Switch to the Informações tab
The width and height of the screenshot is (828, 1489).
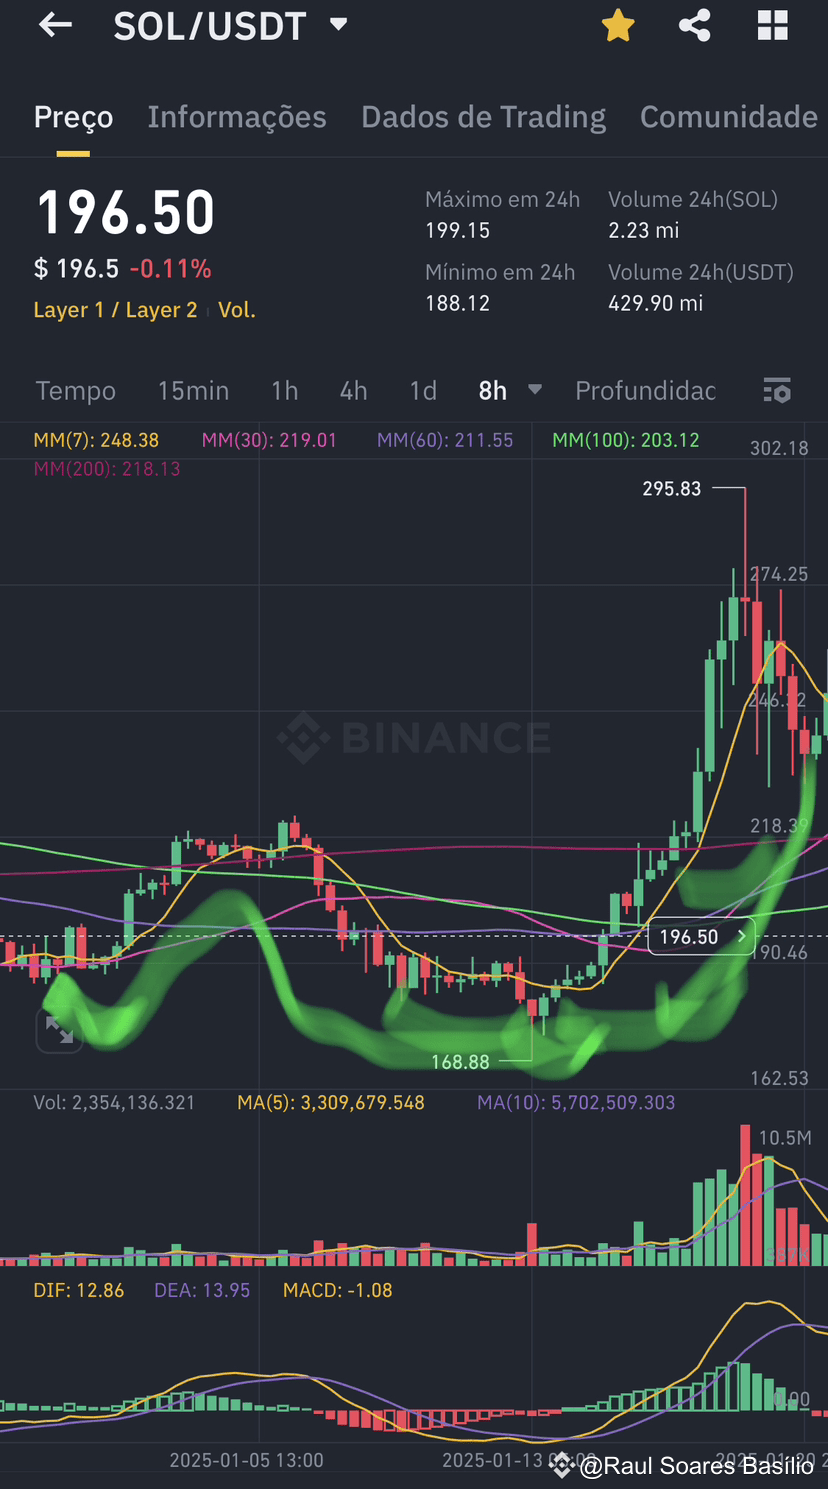click(237, 117)
